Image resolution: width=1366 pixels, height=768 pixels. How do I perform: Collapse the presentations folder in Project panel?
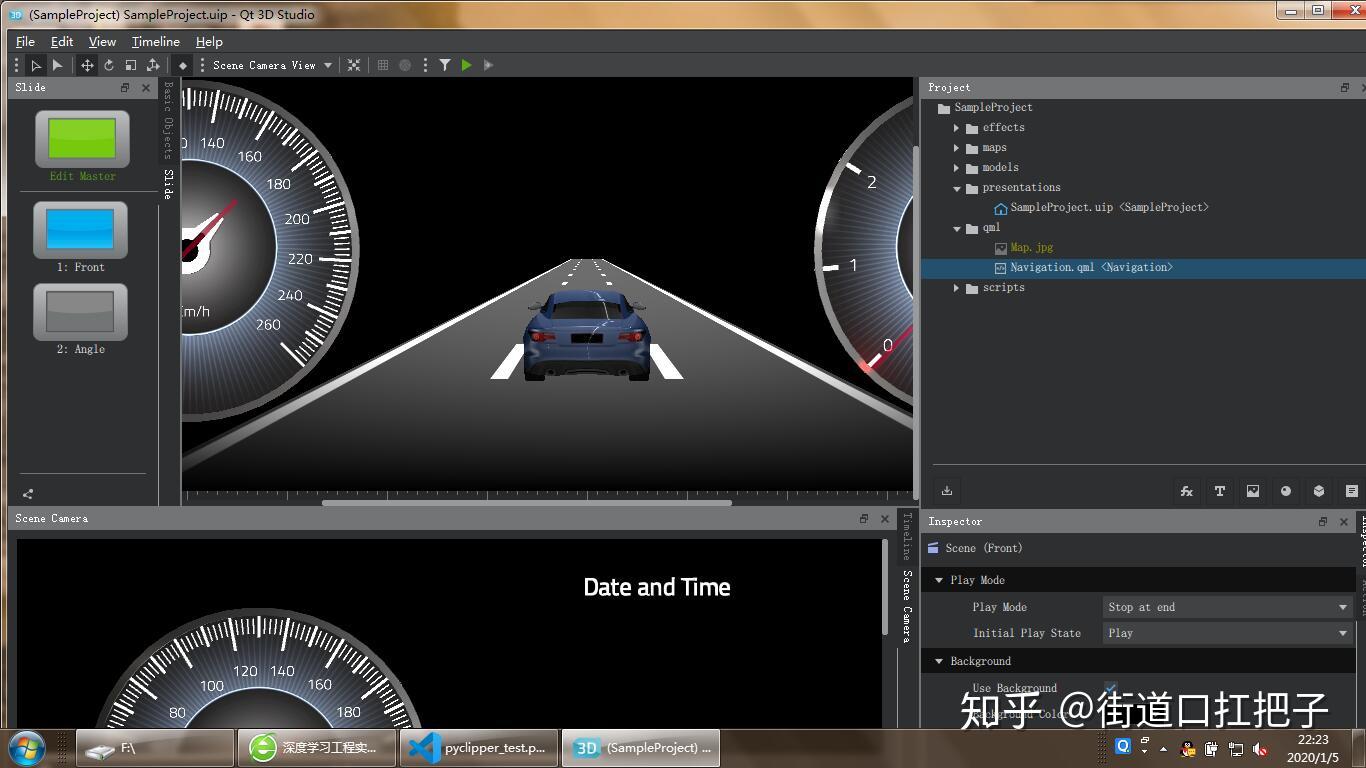[957, 187]
